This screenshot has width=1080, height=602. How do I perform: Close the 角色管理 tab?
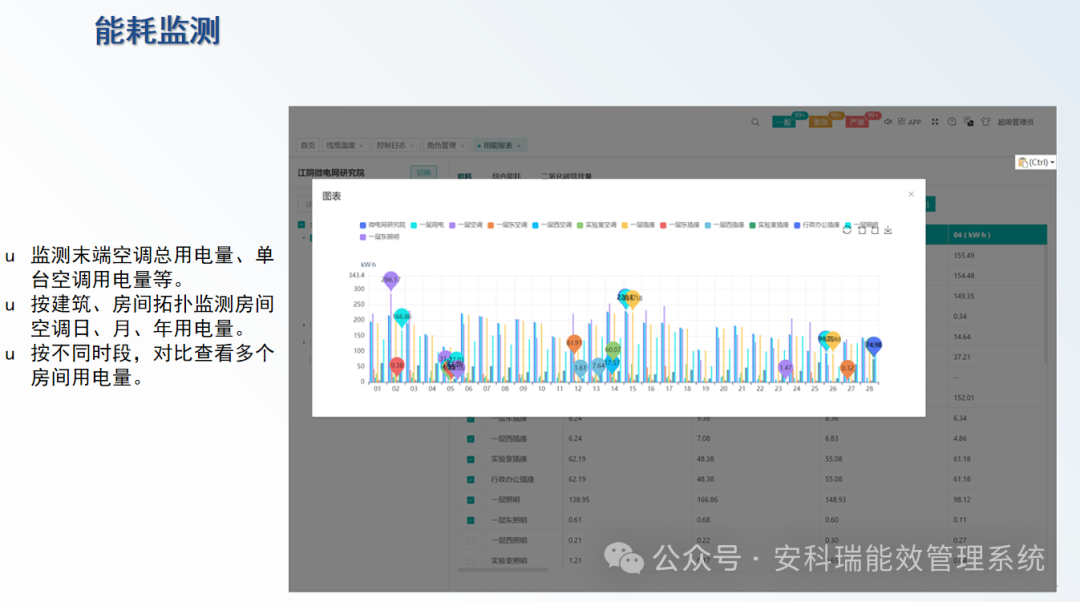click(462, 145)
